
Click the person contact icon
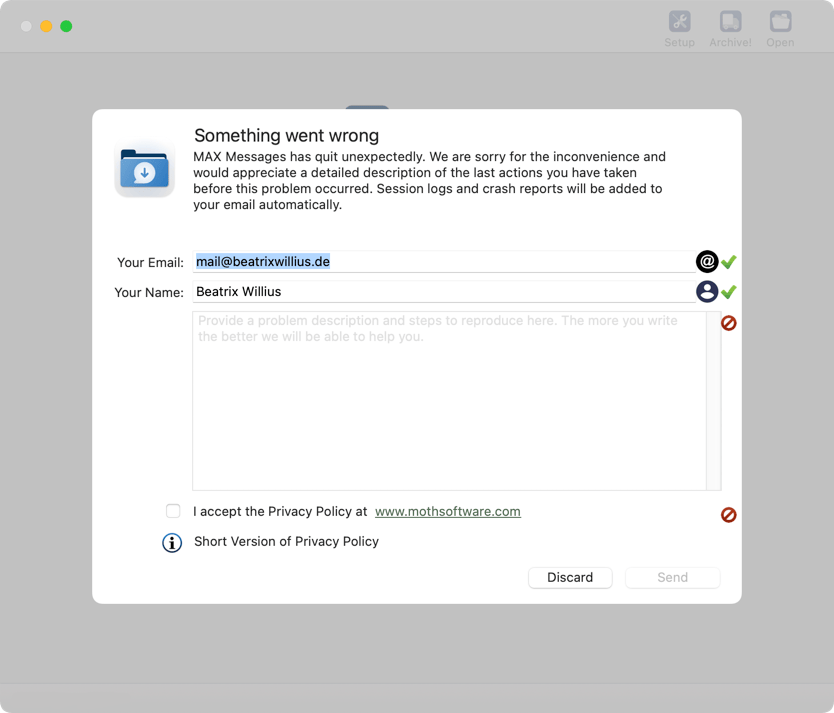[707, 291]
